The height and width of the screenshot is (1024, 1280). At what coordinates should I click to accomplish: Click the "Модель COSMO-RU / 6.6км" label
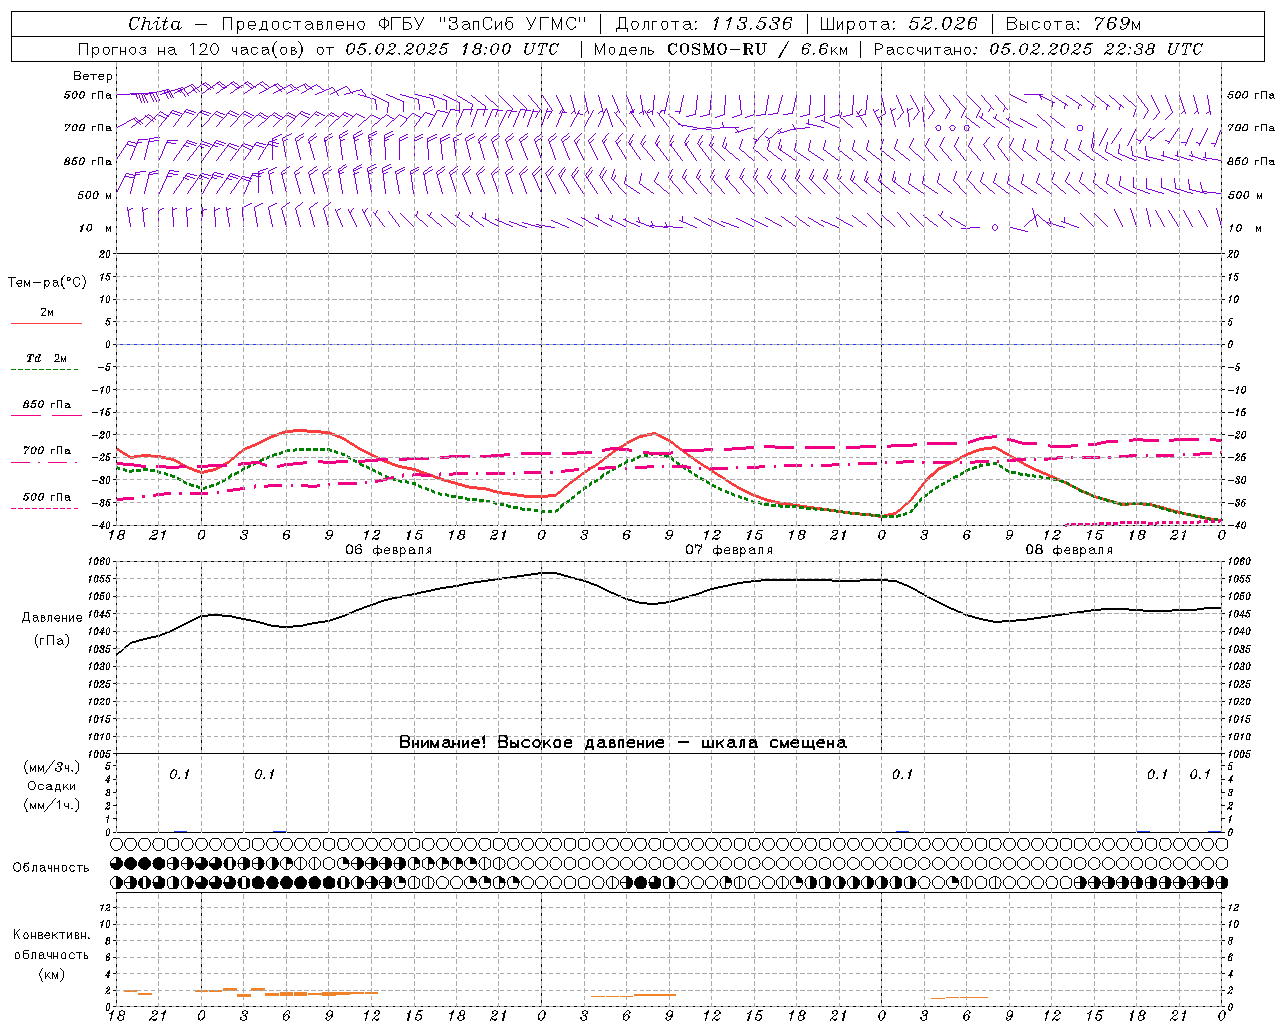[x=721, y=49]
